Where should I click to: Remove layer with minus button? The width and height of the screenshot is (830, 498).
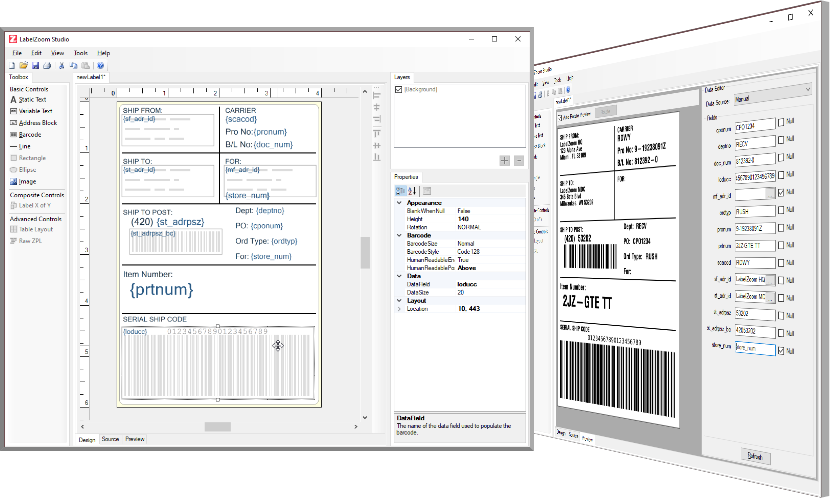[519, 160]
